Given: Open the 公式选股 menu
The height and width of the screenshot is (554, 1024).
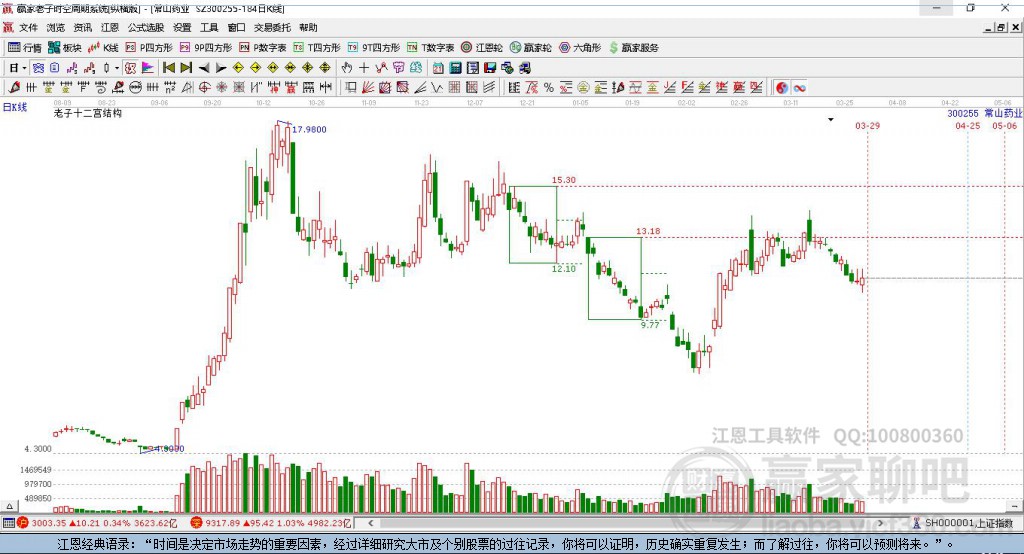Looking at the screenshot, I should pos(146,27).
